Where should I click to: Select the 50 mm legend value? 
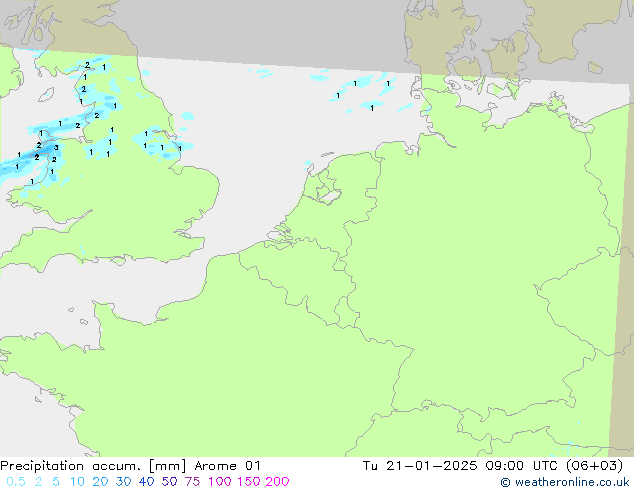click(169, 482)
